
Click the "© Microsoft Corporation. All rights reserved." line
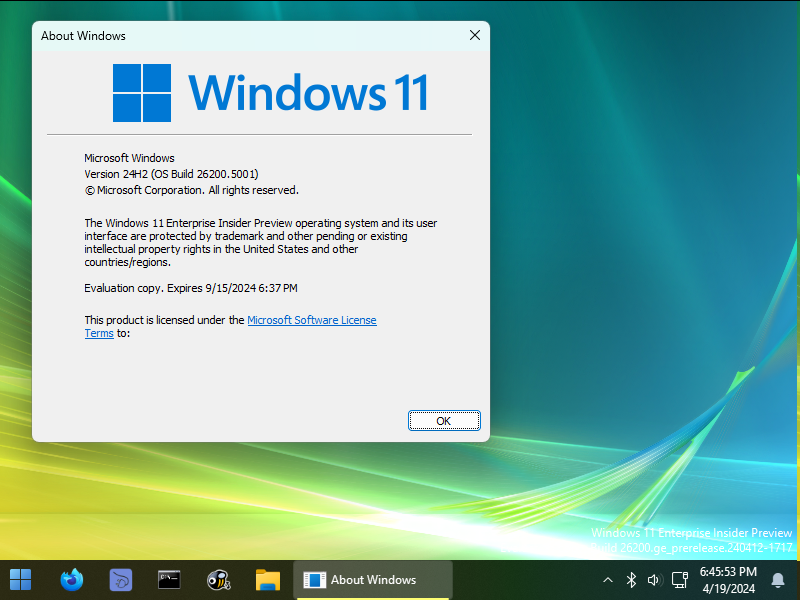click(191, 190)
